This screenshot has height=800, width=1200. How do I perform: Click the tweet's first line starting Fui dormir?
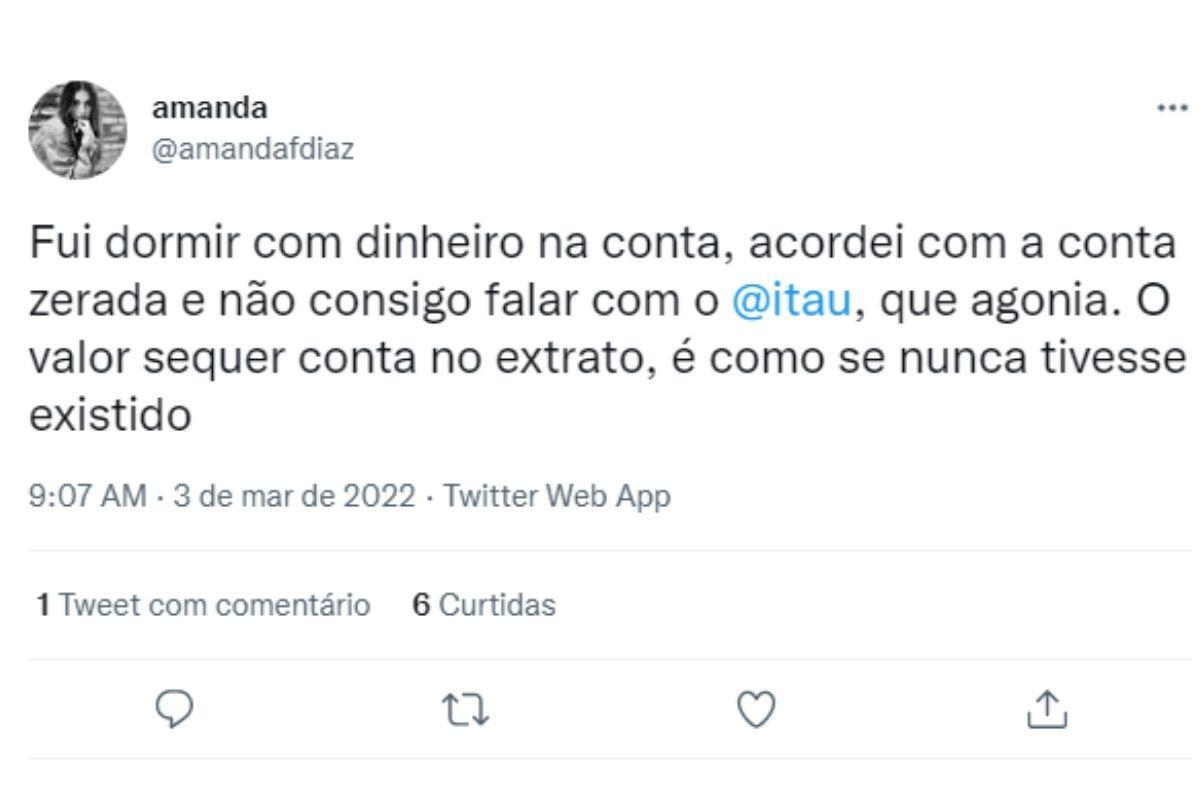[600, 243]
